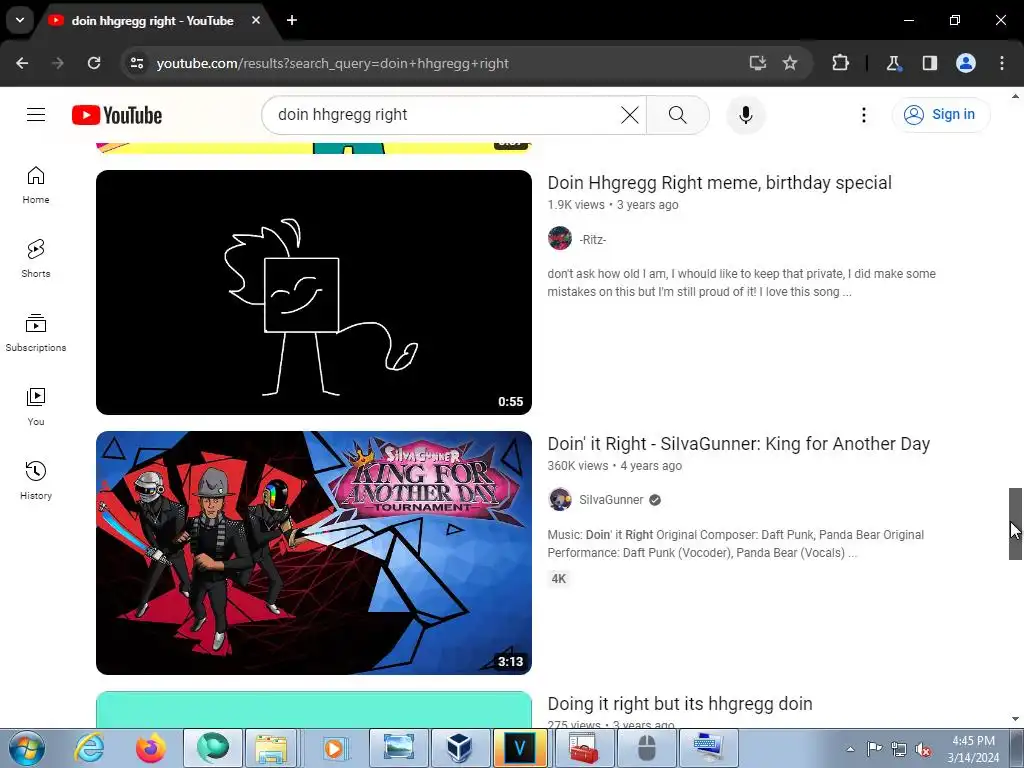Screen dimensions: 1024x768
Task: Open VirtualBox cube on taskbar
Action: coord(459,748)
